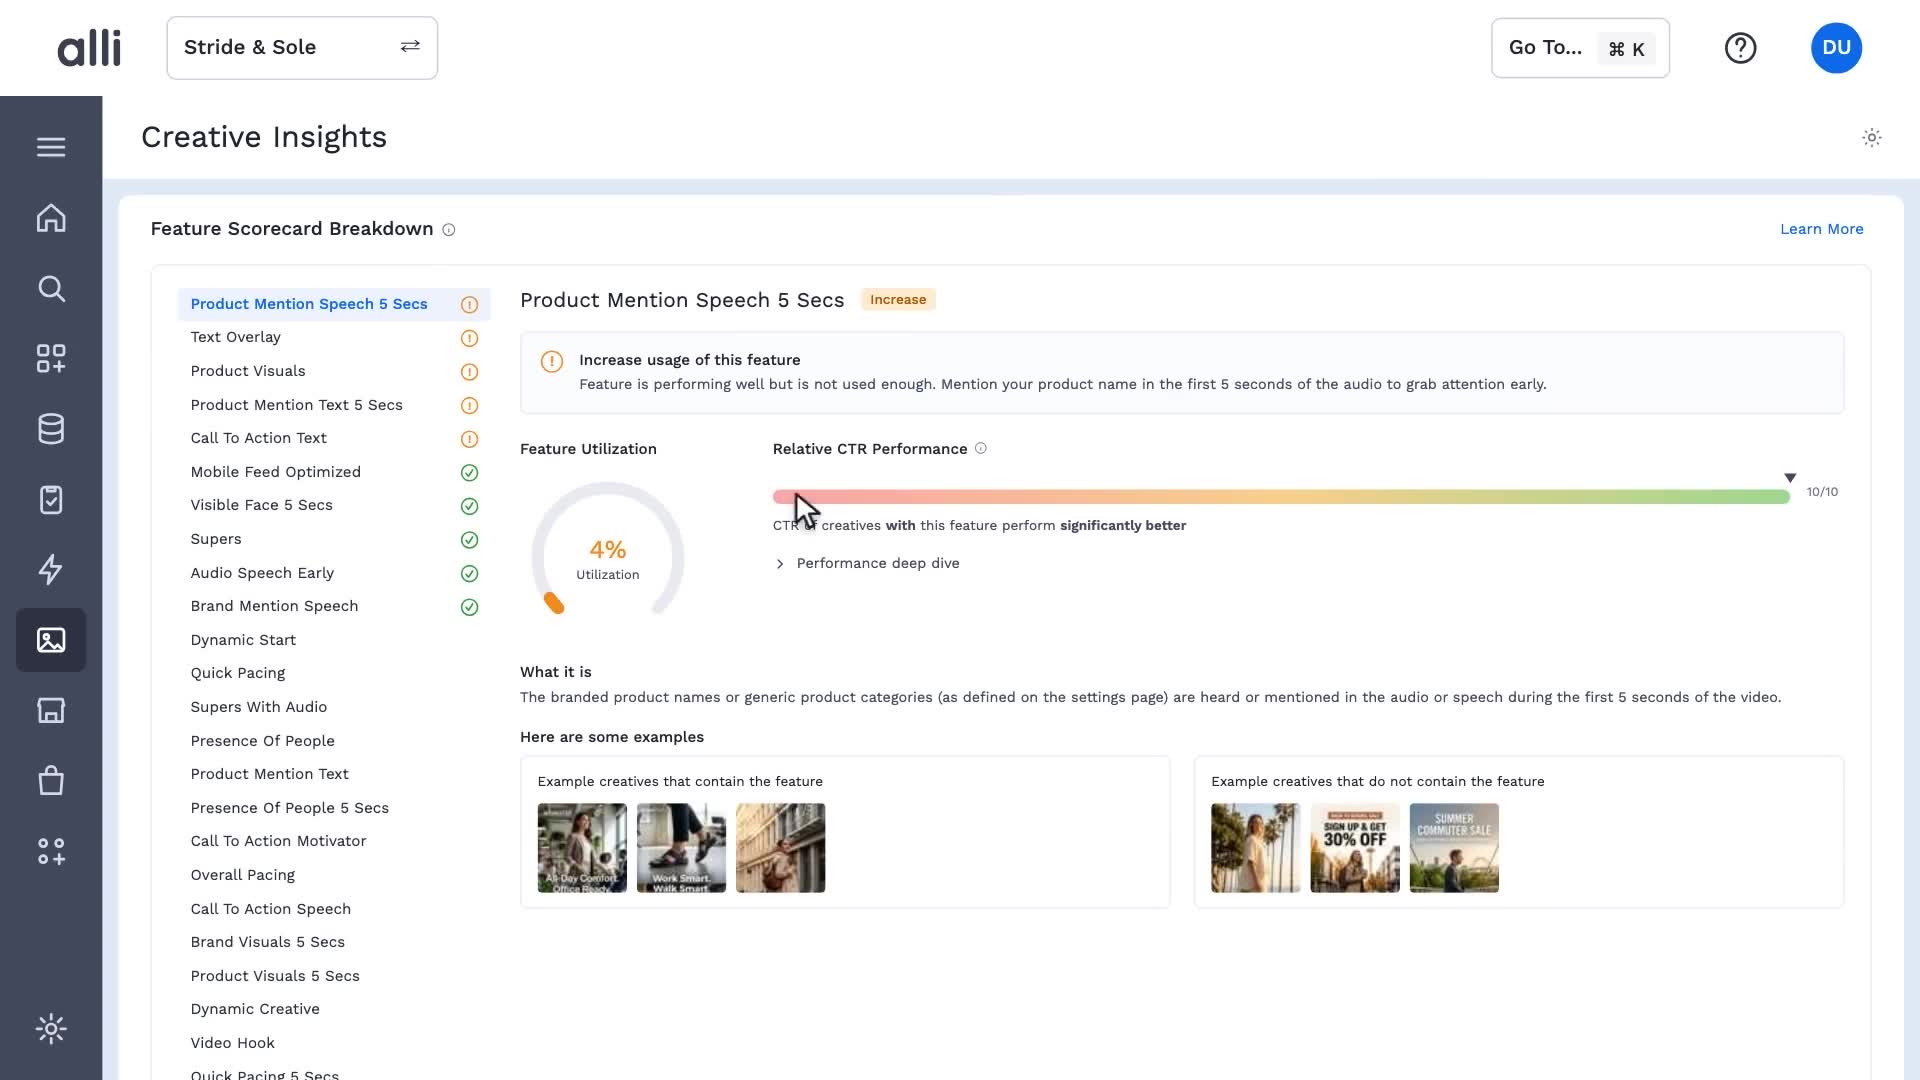Select Supers With Audio feature
Viewport: 1920px width, 1080px height.
tap(259, 707)
